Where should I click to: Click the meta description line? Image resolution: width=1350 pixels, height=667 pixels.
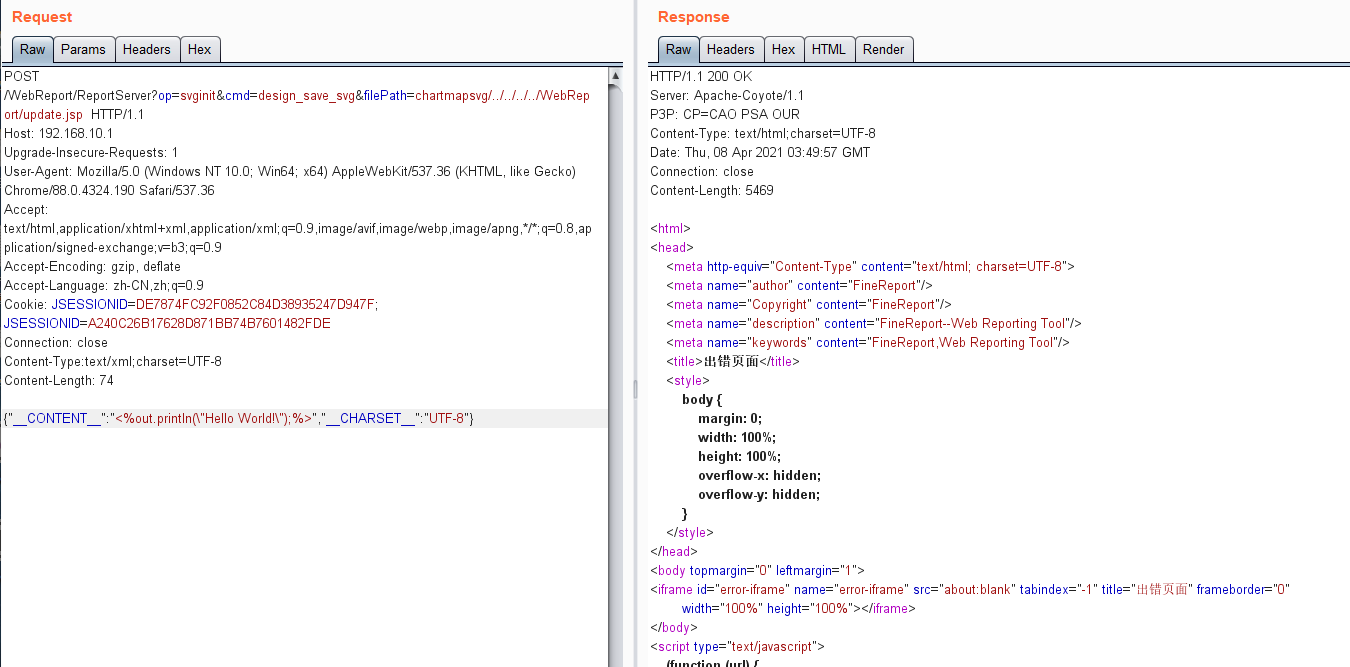[874, 323]
